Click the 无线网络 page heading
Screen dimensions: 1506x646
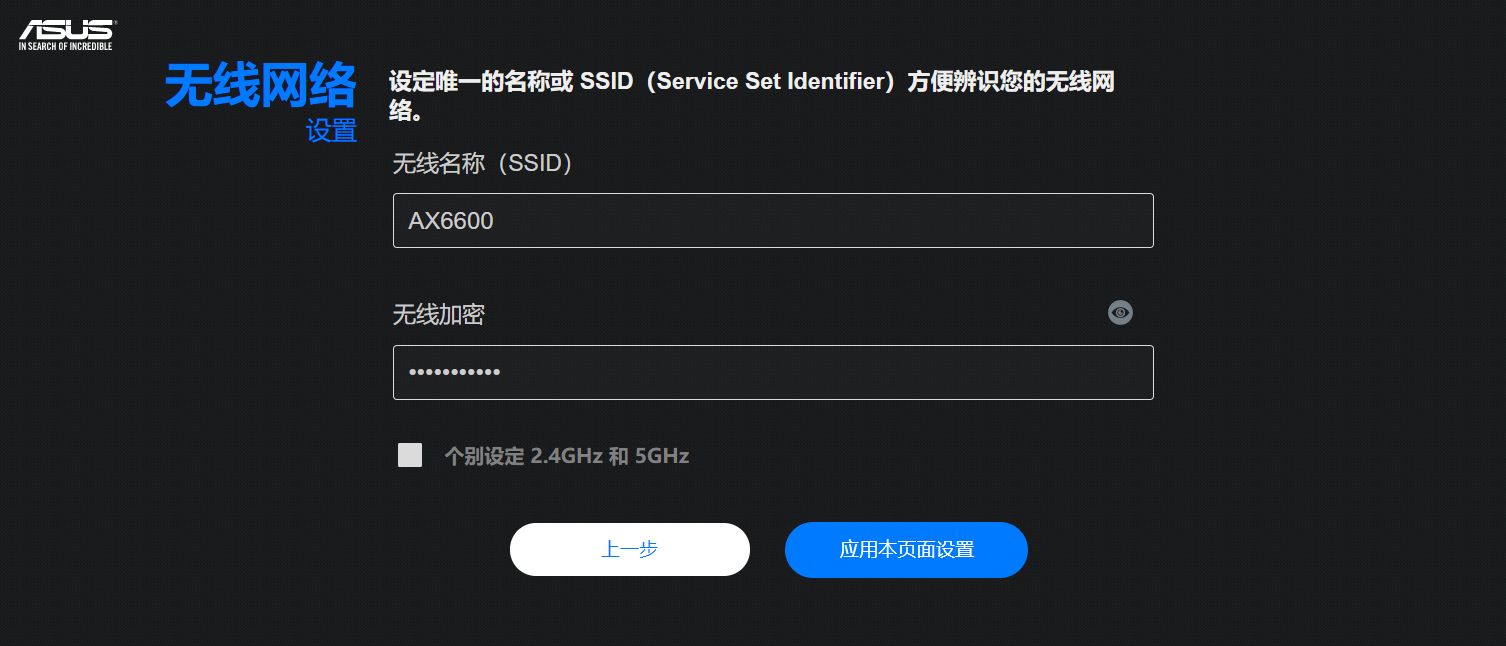tap(261, 85)
